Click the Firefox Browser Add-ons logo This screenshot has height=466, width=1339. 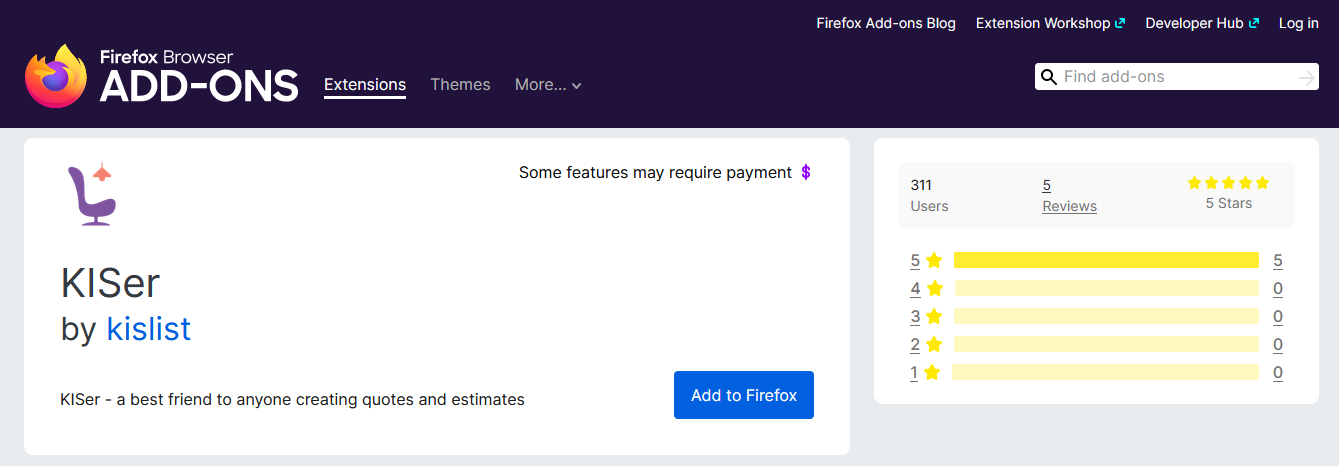click(x=162, y=76)
